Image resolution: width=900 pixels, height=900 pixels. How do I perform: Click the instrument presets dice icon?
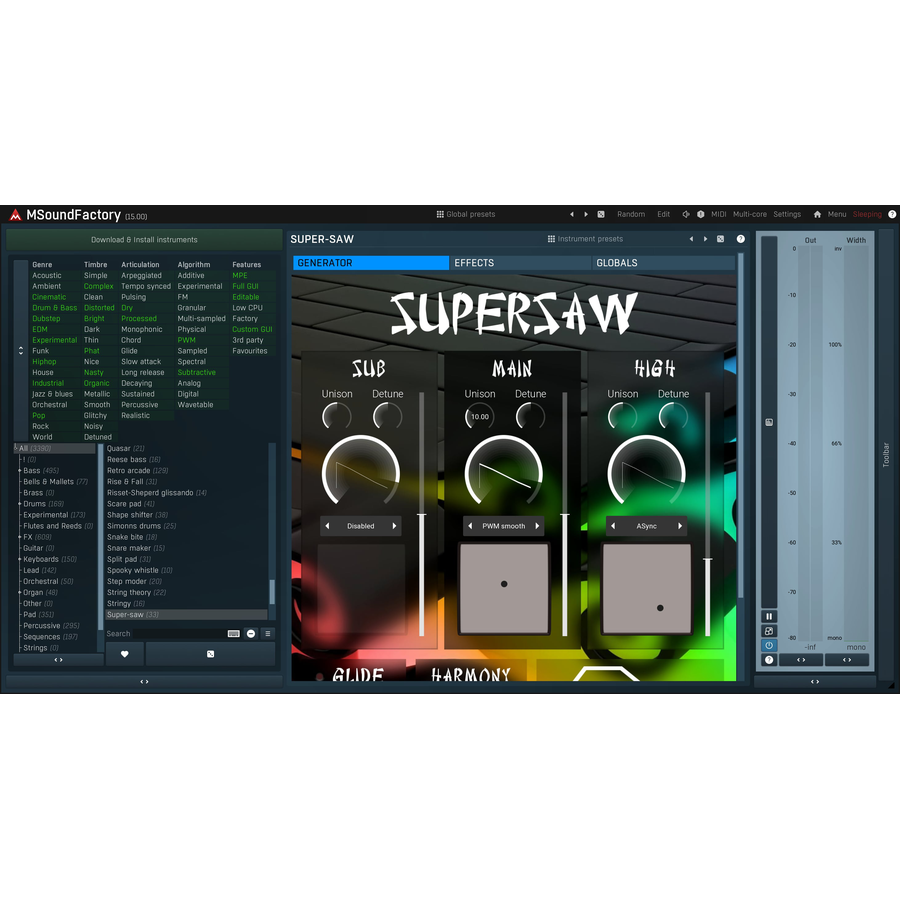pyautogui.click(x=720, y=239)
